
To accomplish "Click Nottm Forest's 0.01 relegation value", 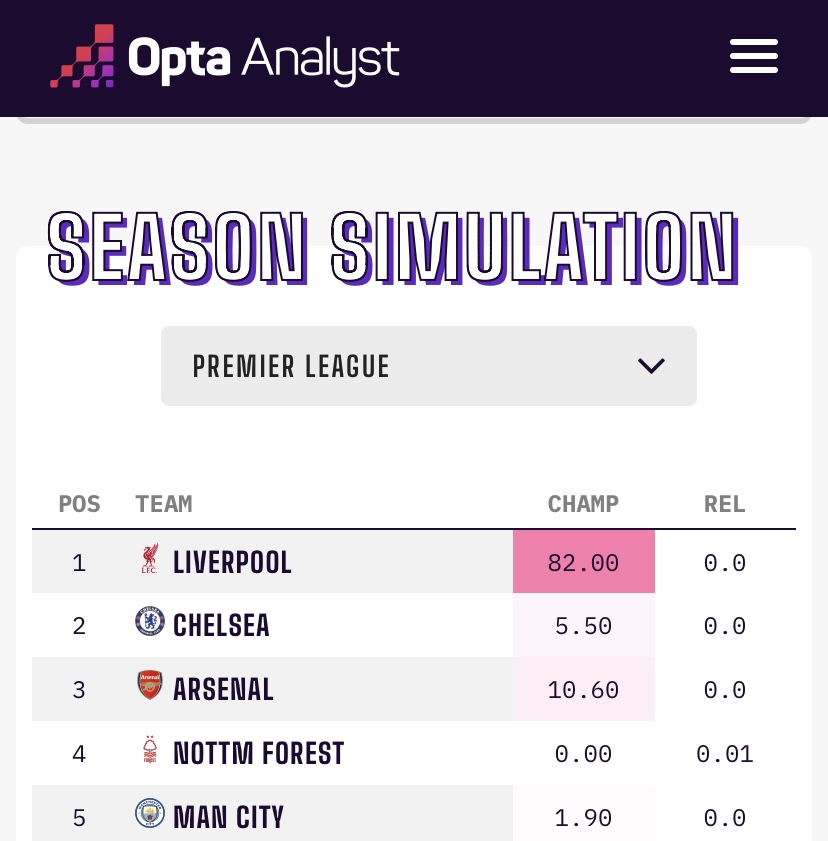I will [724, 754].
